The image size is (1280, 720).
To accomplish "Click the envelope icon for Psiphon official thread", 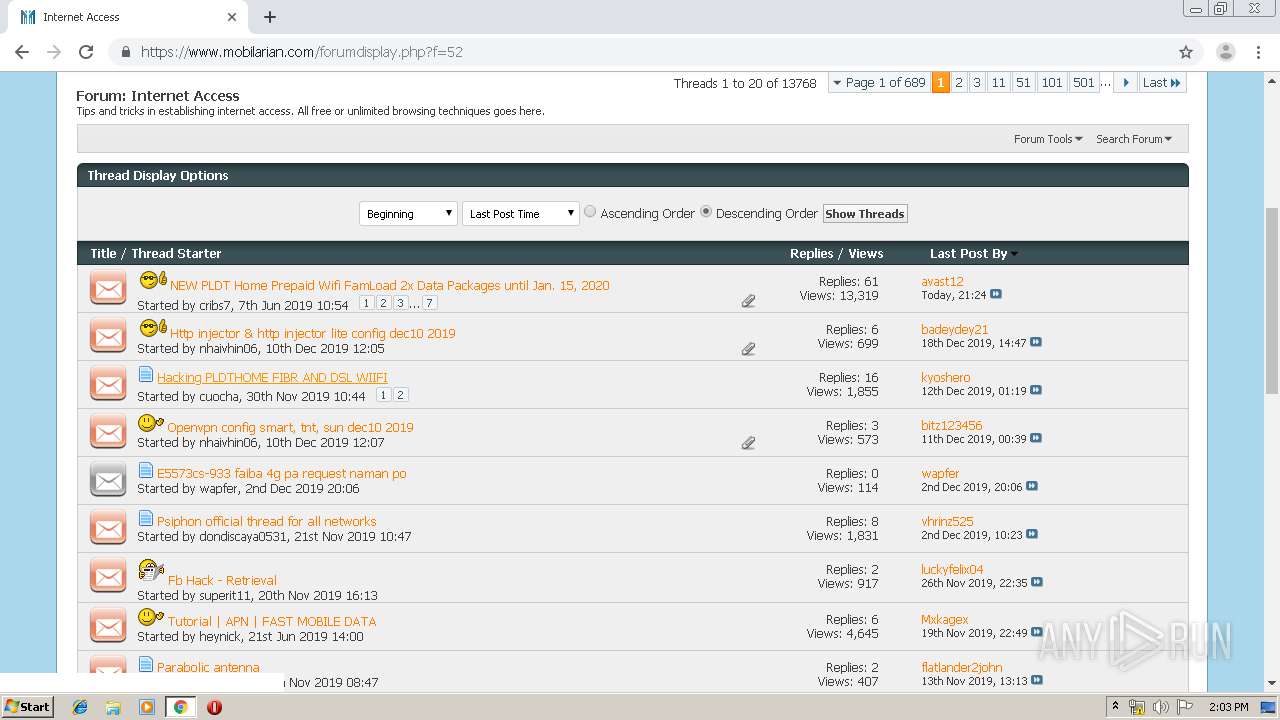I will [108, 528].
